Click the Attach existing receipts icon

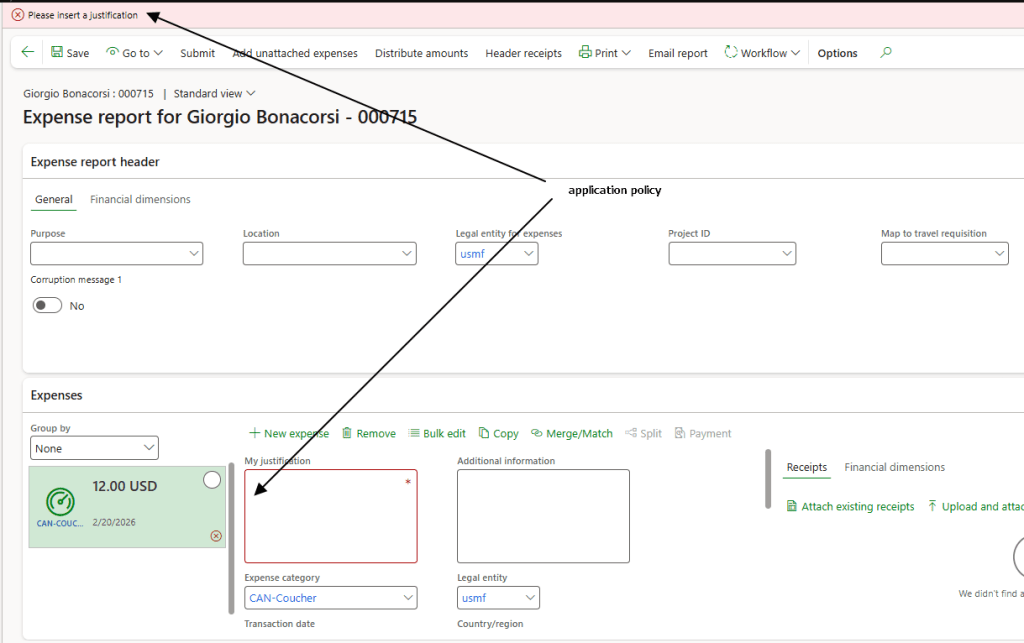pos(792,507)
